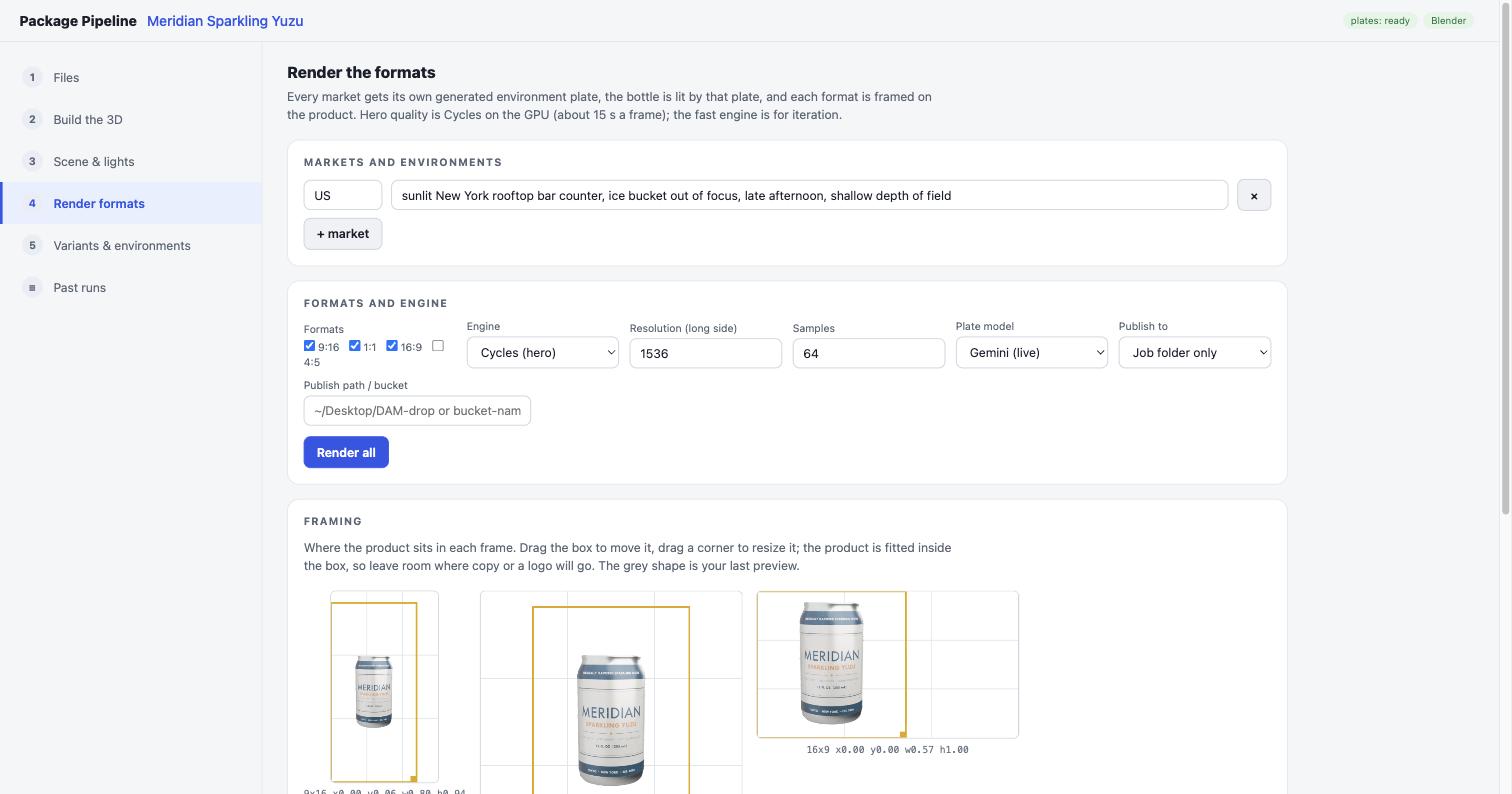Click the Samples input field

pos(868,353)
